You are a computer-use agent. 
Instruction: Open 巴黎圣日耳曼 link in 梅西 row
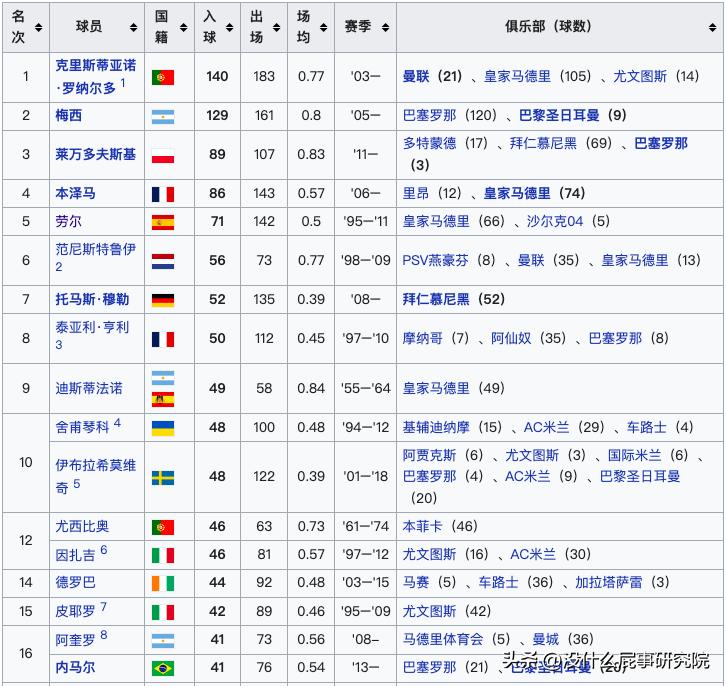tap(559, 115)
